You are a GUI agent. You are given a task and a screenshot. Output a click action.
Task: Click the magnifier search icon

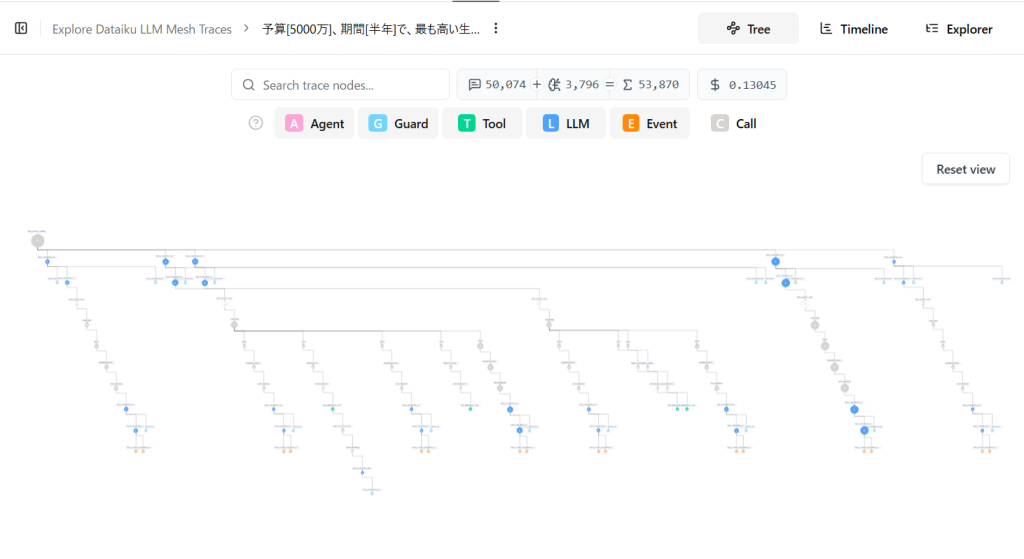(249, 85)
